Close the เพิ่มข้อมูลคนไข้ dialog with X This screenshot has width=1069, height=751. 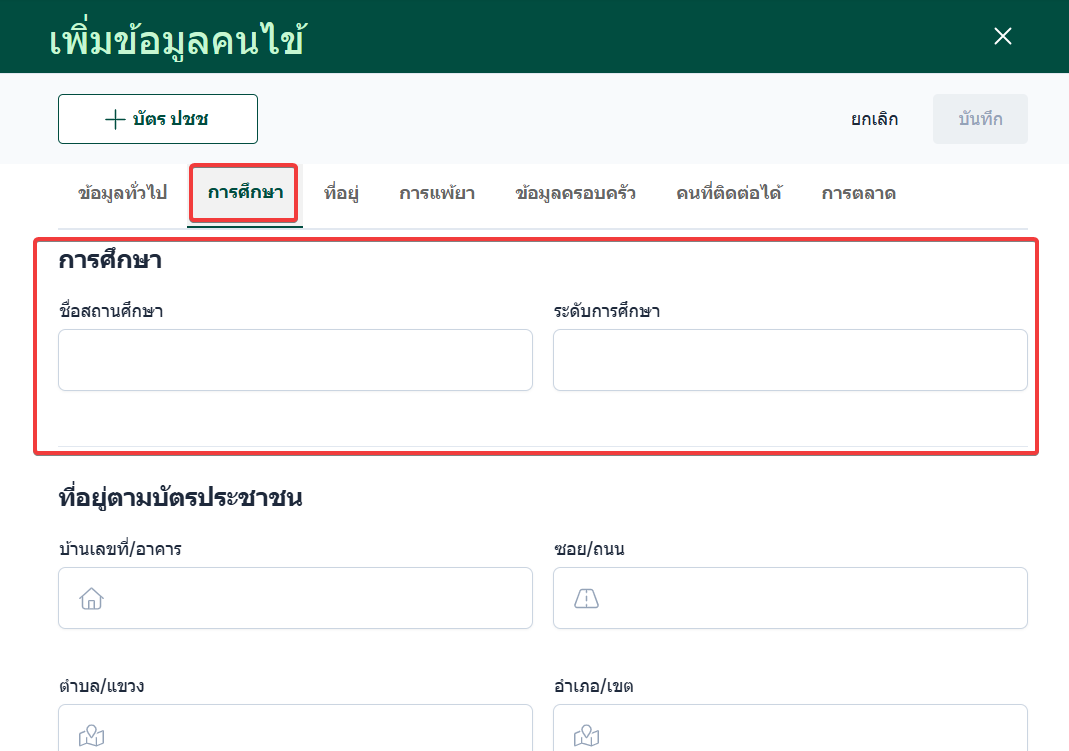[1003, 37]
